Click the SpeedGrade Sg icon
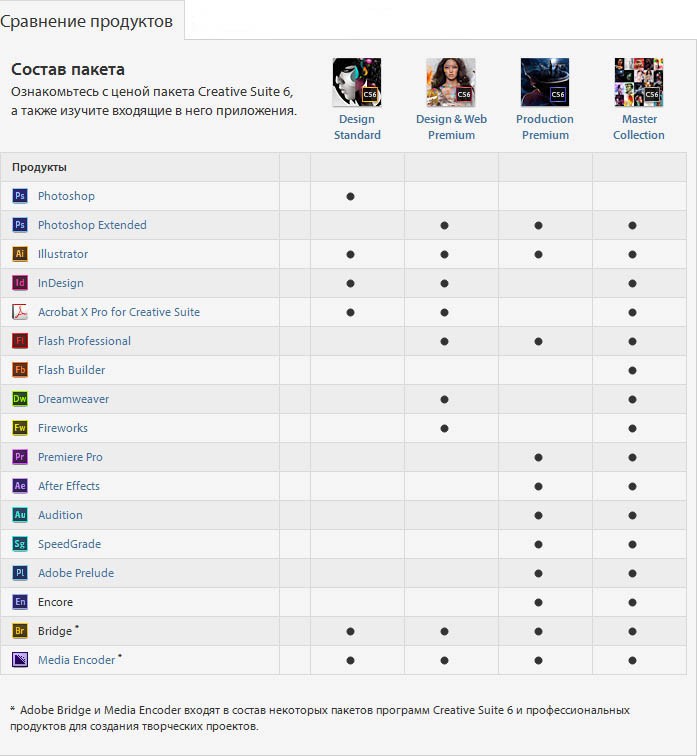The width and height of the screenshot is (697, 756). [x=20, y=544]
